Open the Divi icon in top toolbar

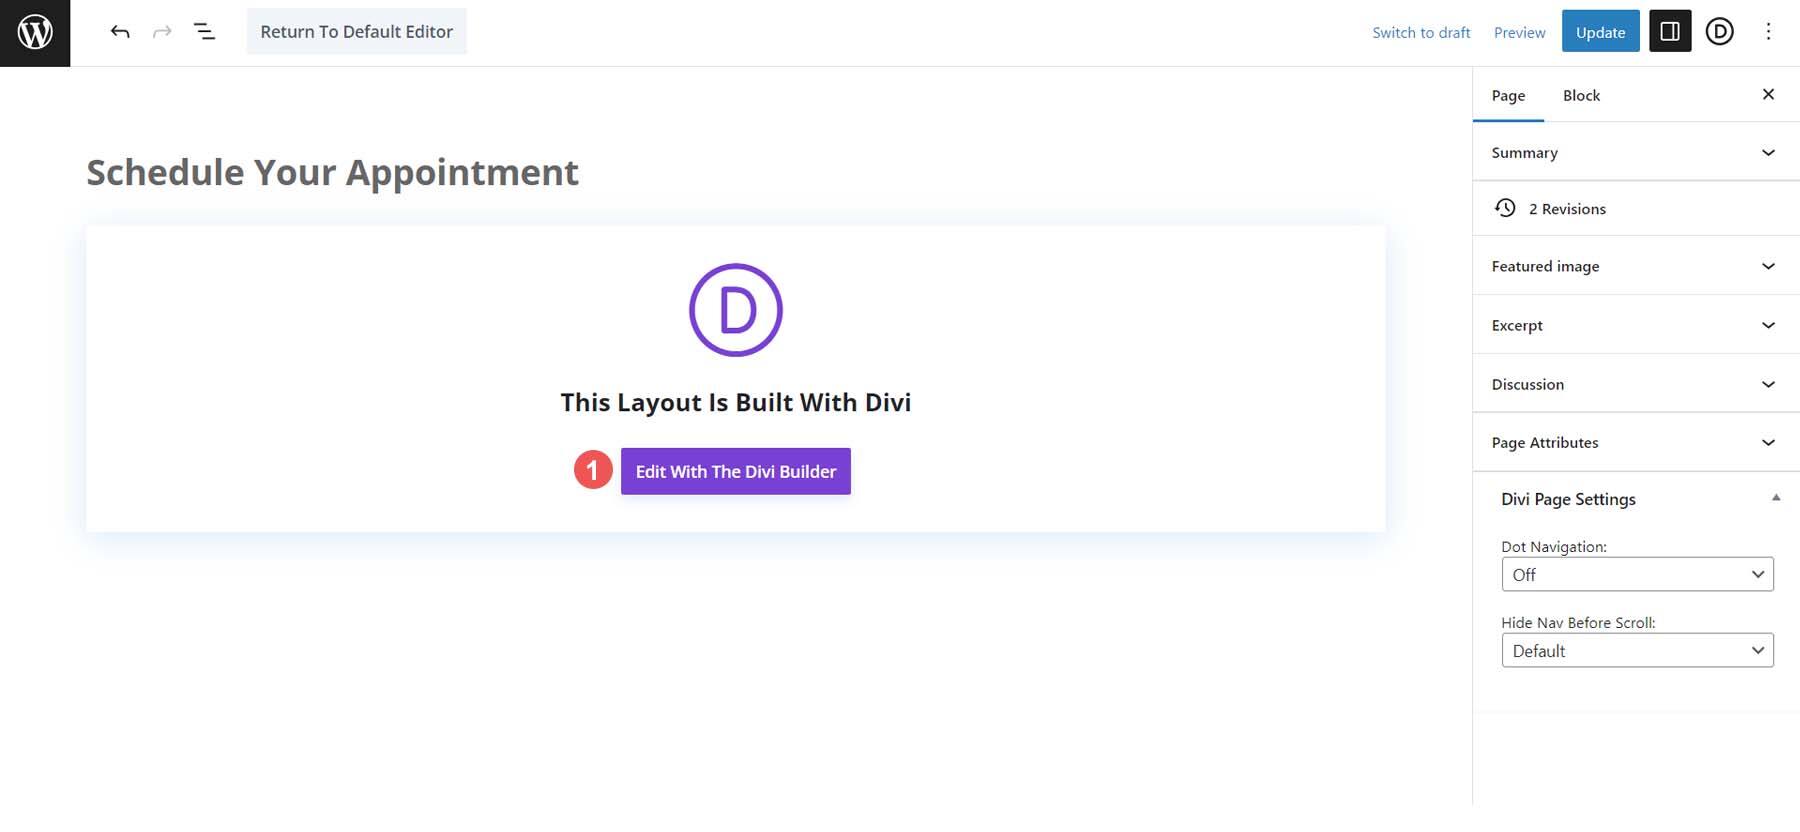(1719, 32)
